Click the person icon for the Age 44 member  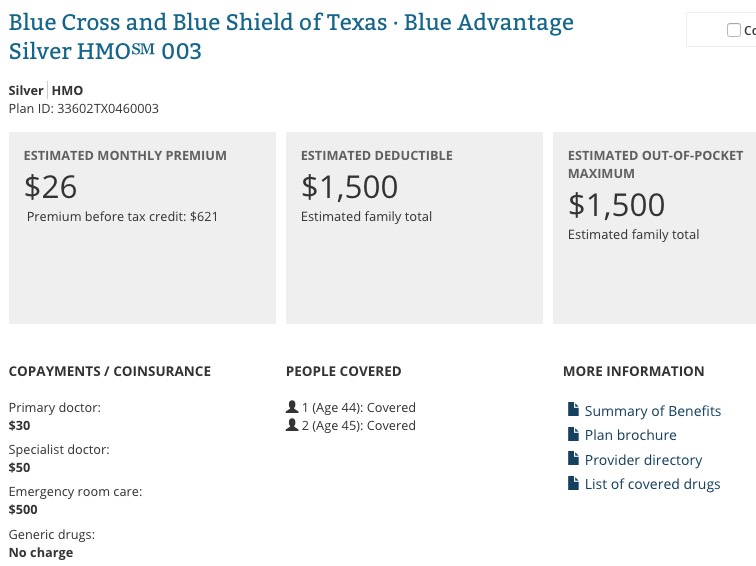tap(292, 408)
